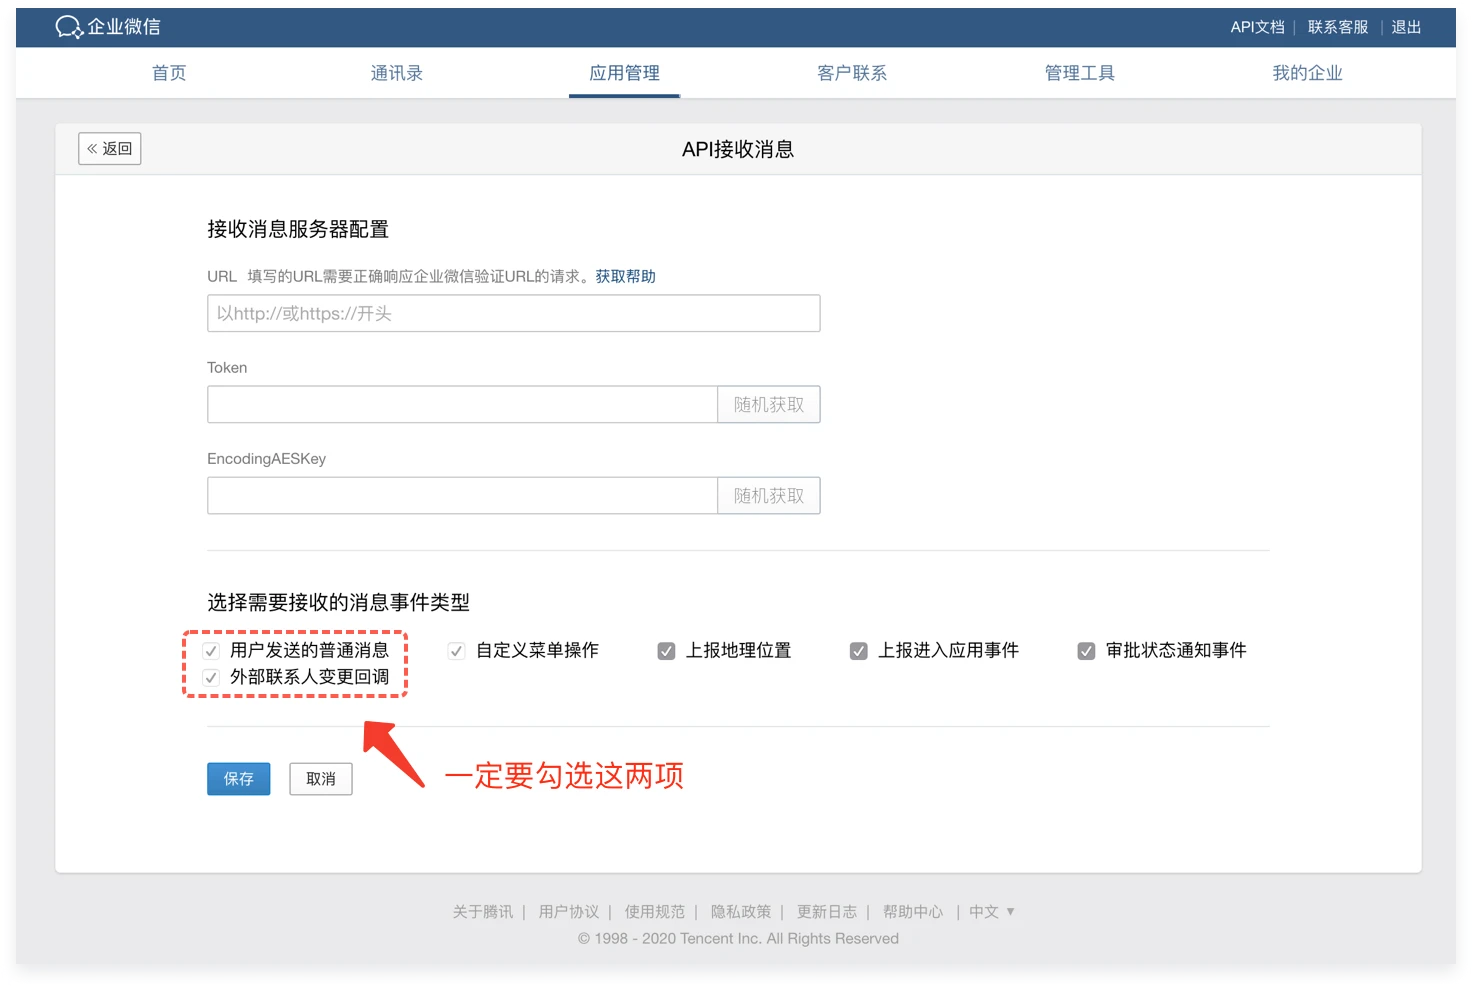The image size is (1472, 988).
Task: Switch to the 通讯录 tab
Action: pos(396,73)
